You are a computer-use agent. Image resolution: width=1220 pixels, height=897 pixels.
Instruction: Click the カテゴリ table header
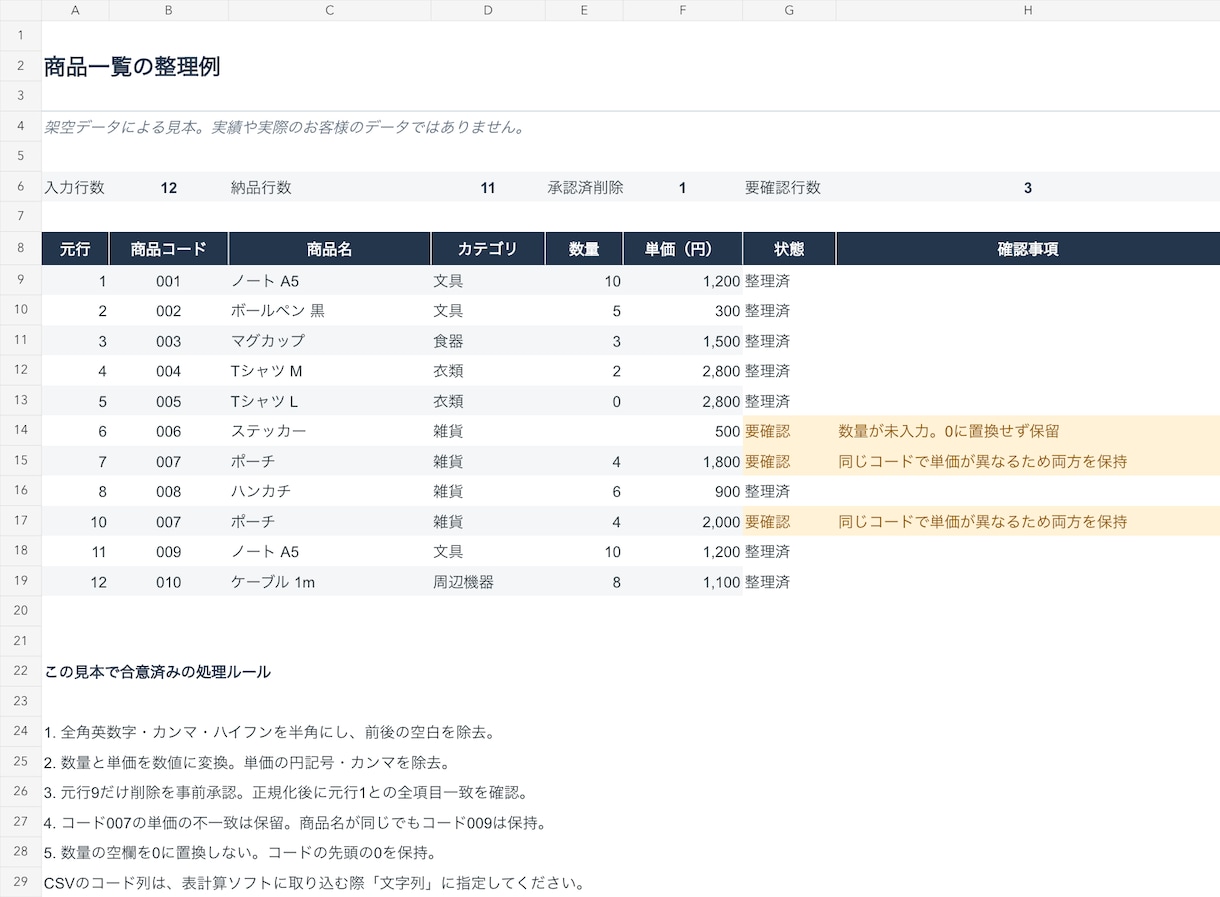[488, 249]
